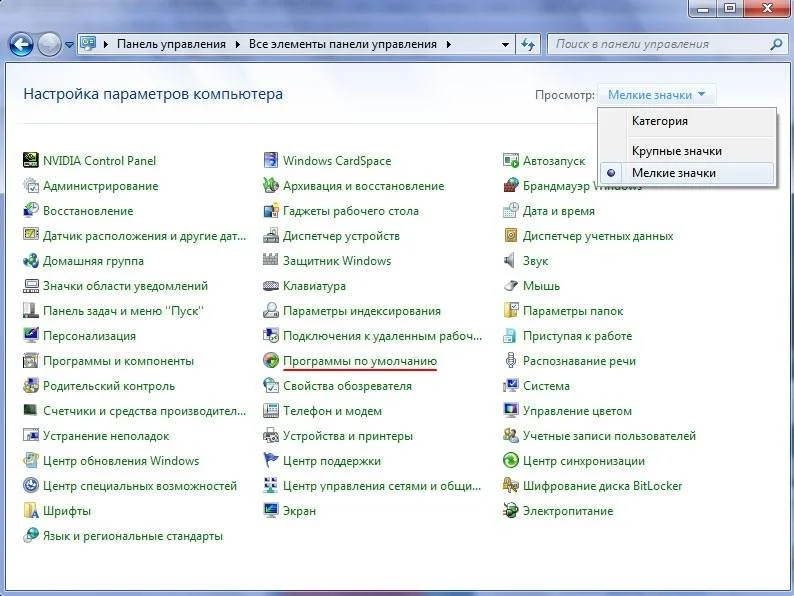Screen dimensions: 794x596
Task: Open Центр управления сетями и общим доступом
Action: click(x=382, y=486)
